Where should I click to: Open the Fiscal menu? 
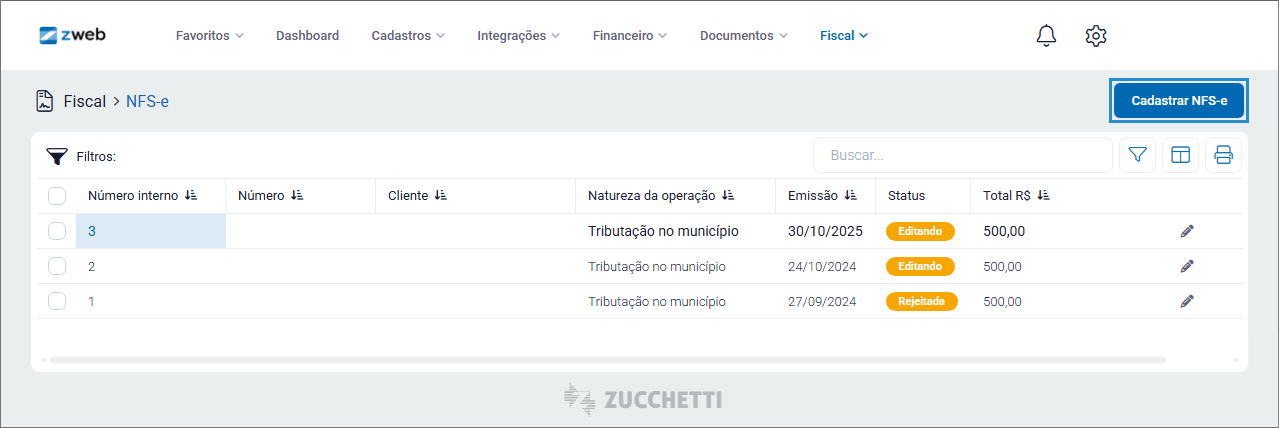843,36
